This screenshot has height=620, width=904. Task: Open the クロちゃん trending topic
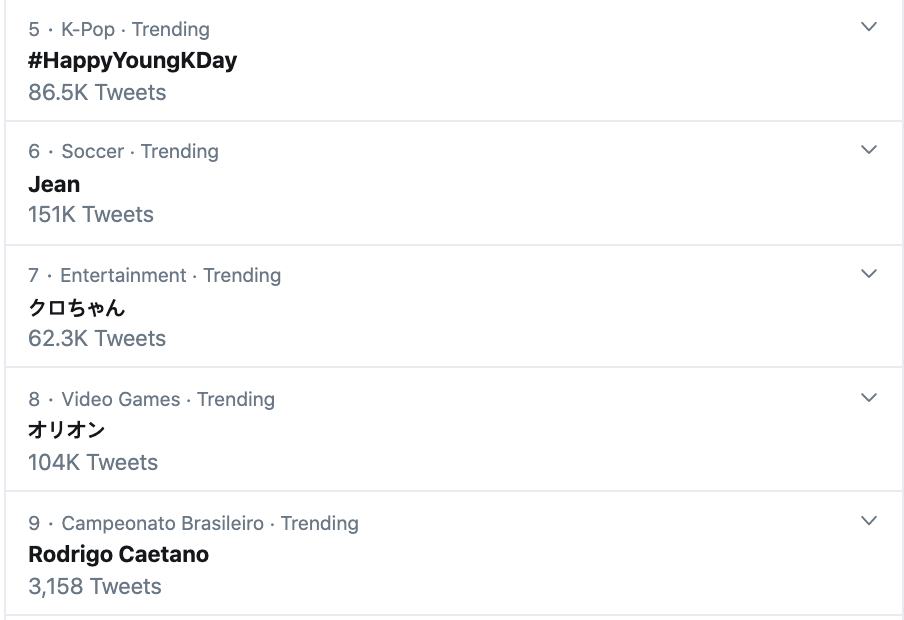tap(76, 307)
